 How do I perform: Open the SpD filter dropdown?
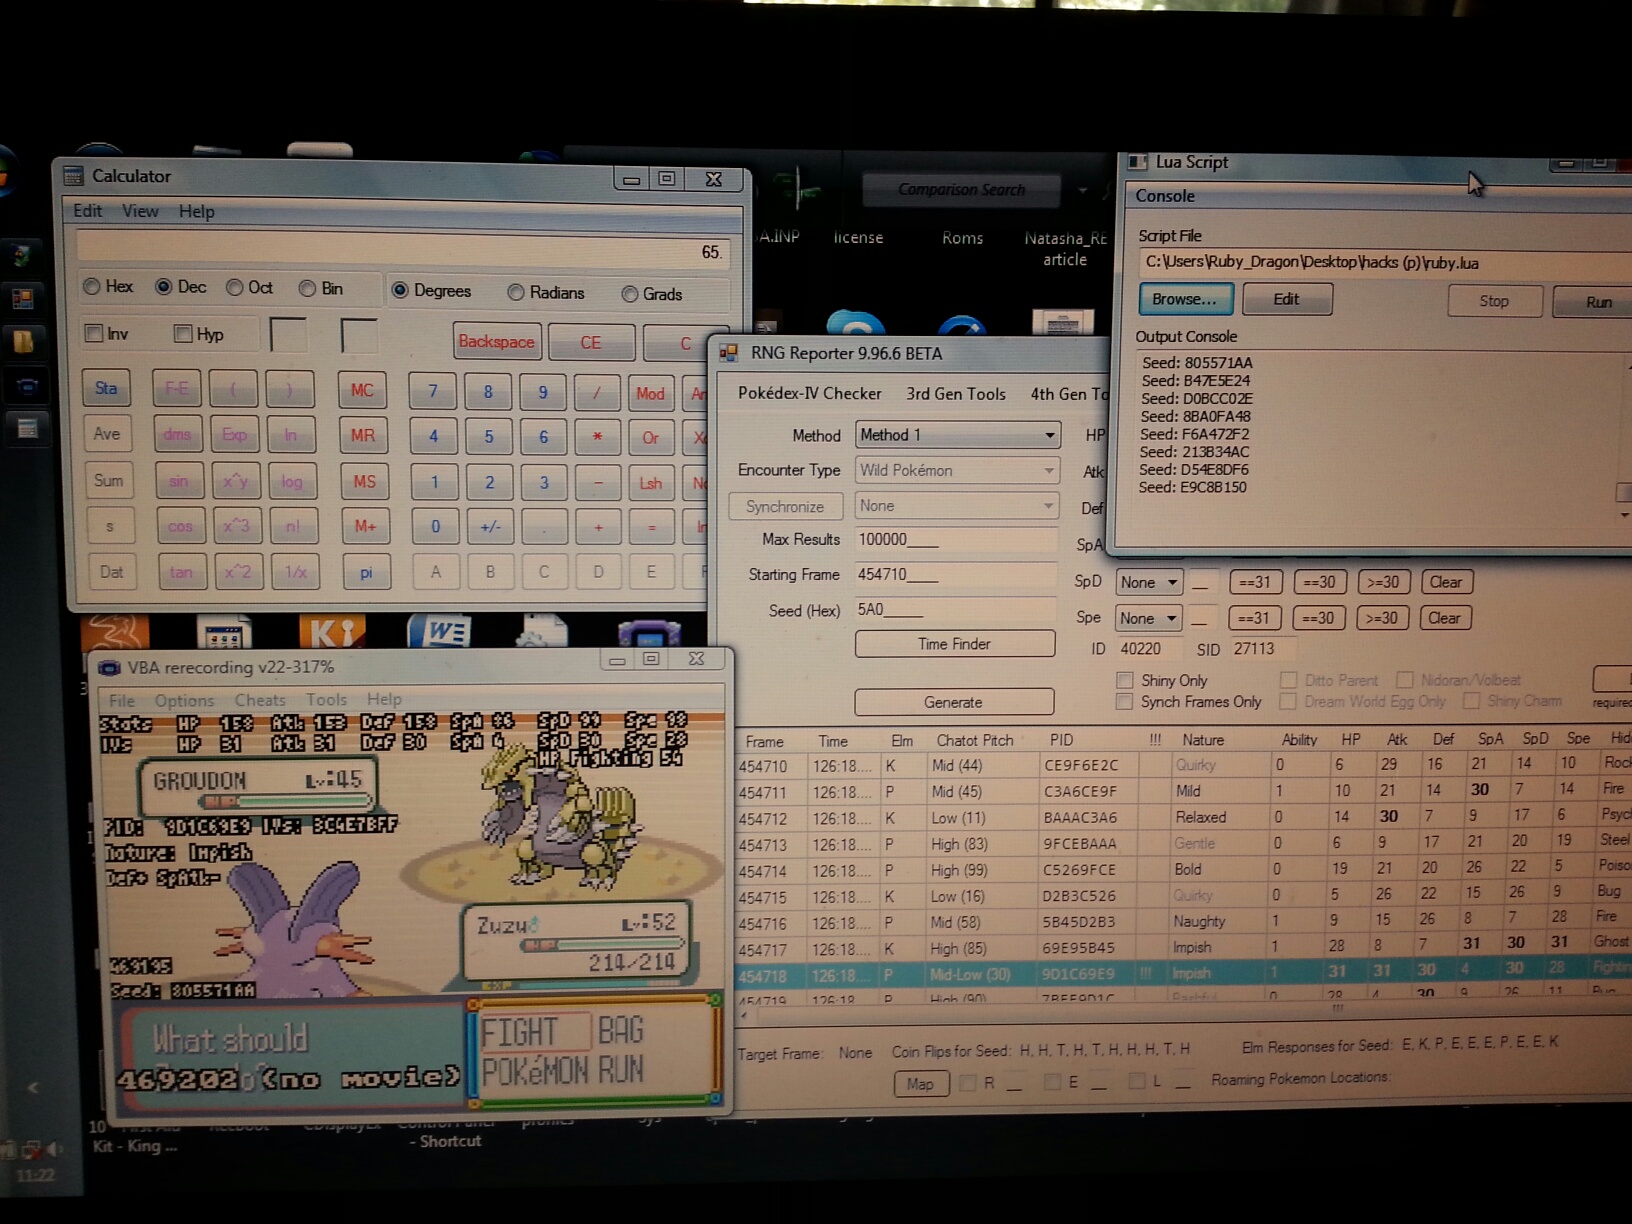1149,582
